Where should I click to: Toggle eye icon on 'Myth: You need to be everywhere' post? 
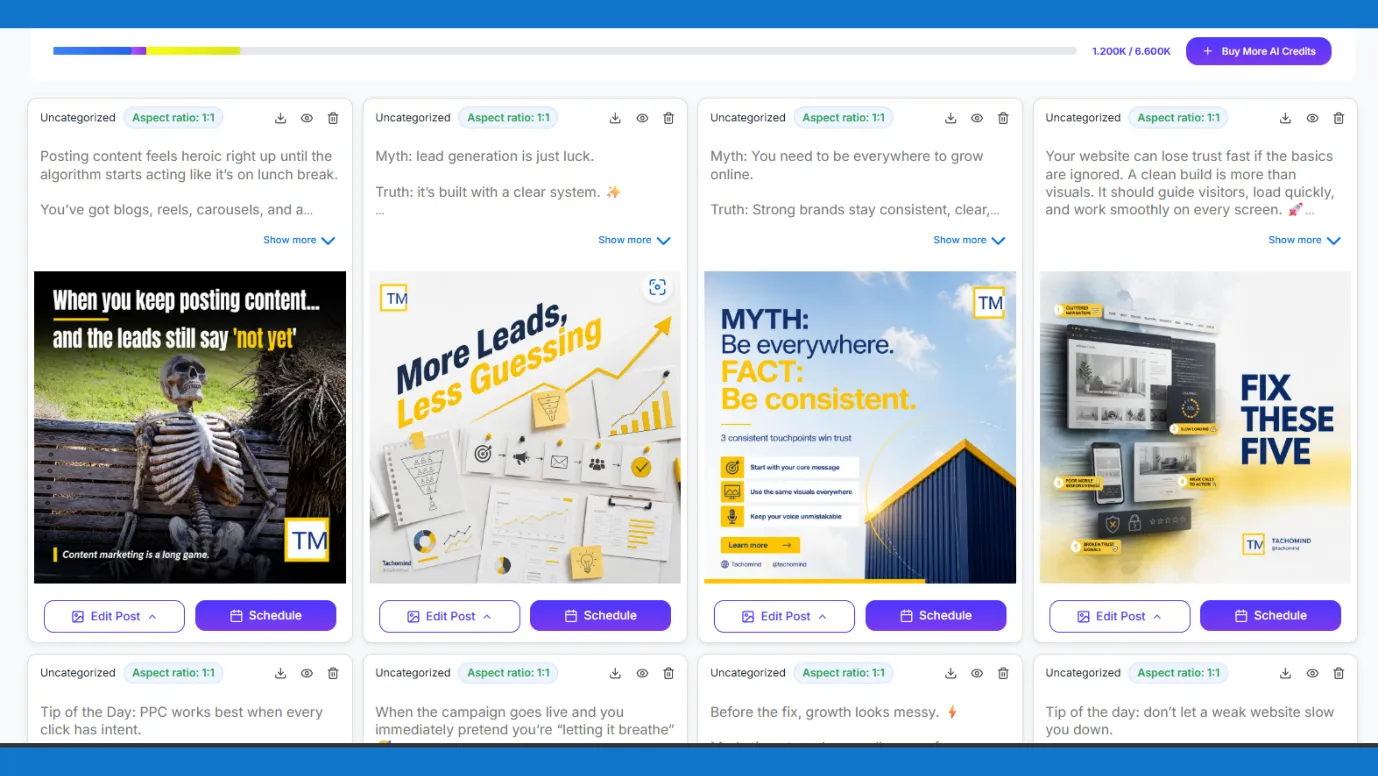point(977,118)
